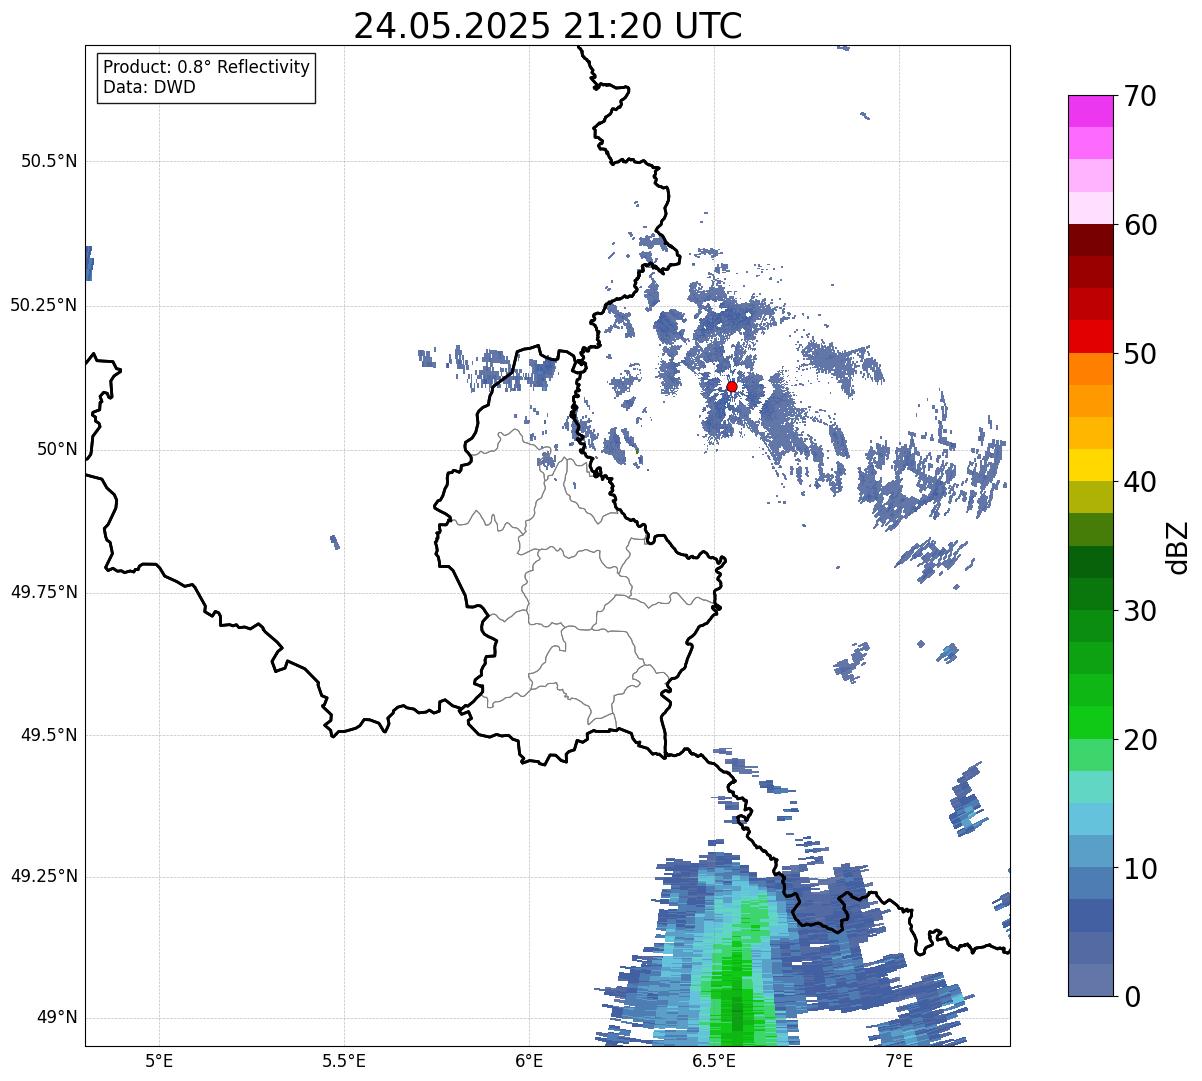Click the 5.5°E longitude label
1202x1081 pixels.
tap(344, 1060)
